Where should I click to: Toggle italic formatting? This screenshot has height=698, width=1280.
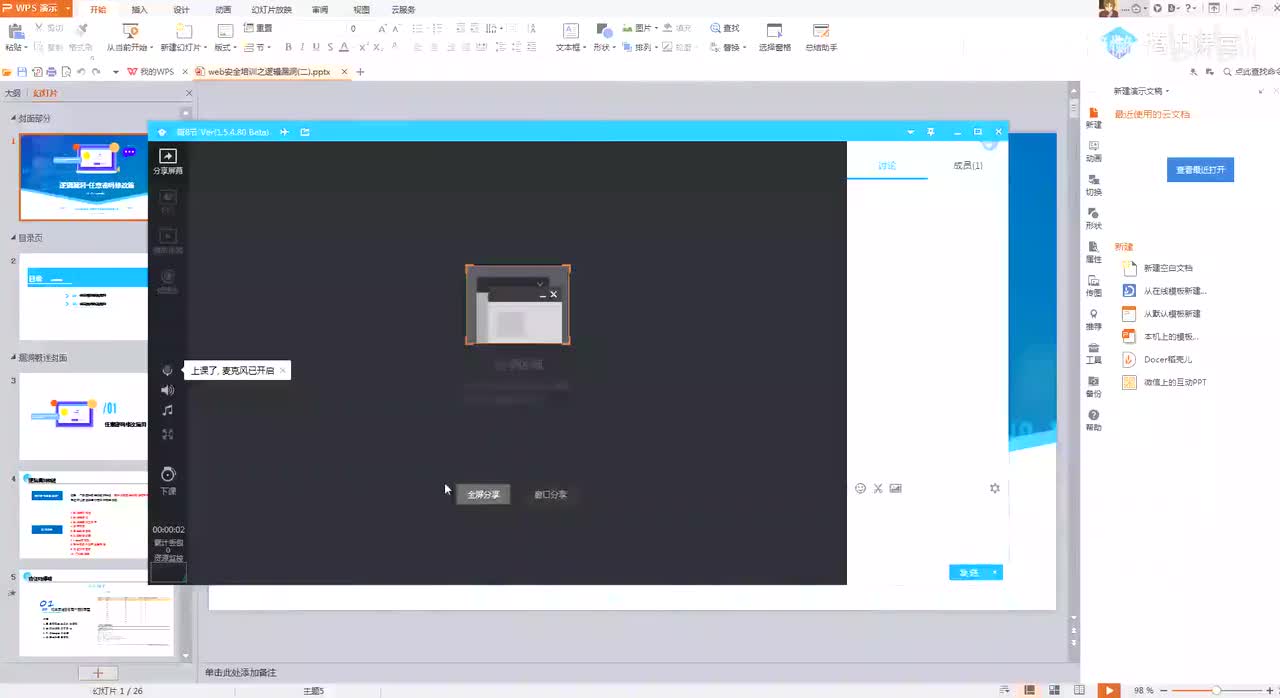click(302, 47)
